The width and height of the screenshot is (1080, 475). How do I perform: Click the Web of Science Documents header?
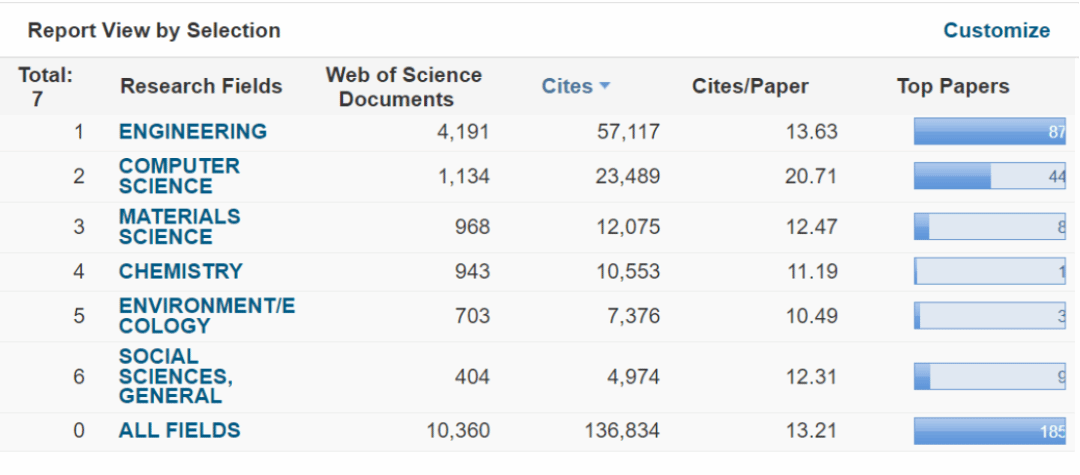[x=403, y=87]
